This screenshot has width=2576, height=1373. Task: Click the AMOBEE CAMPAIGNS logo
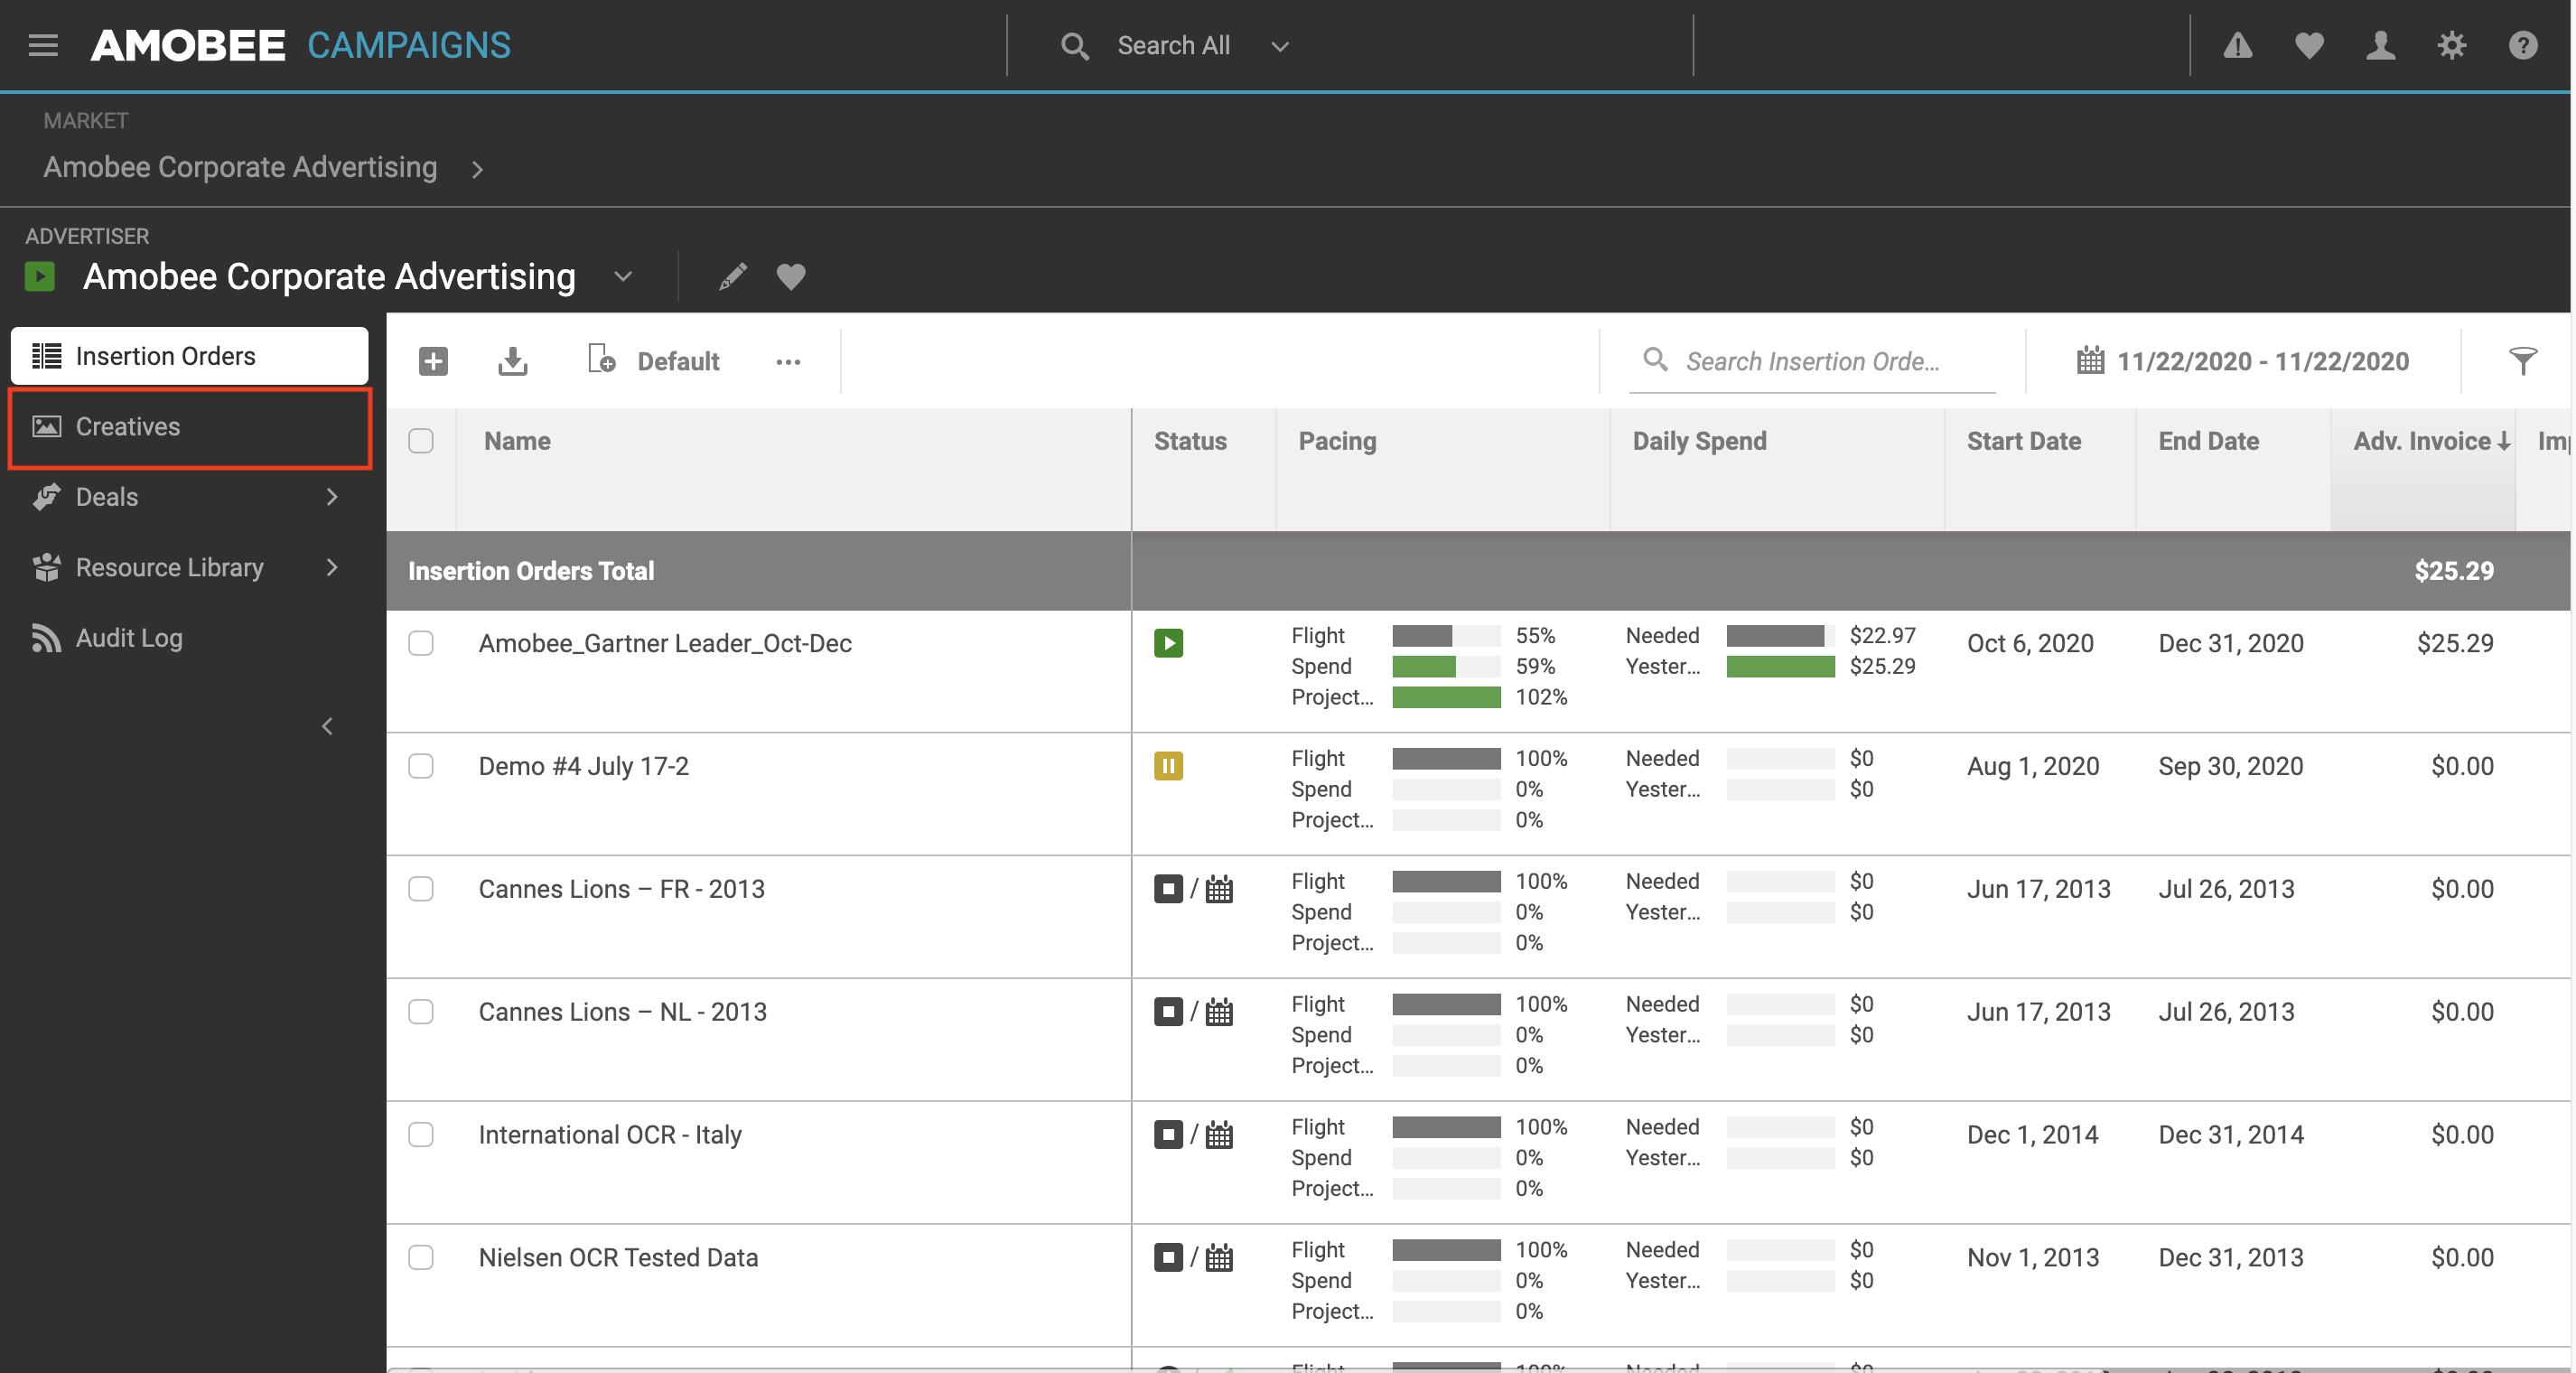[x=301, y=45]
